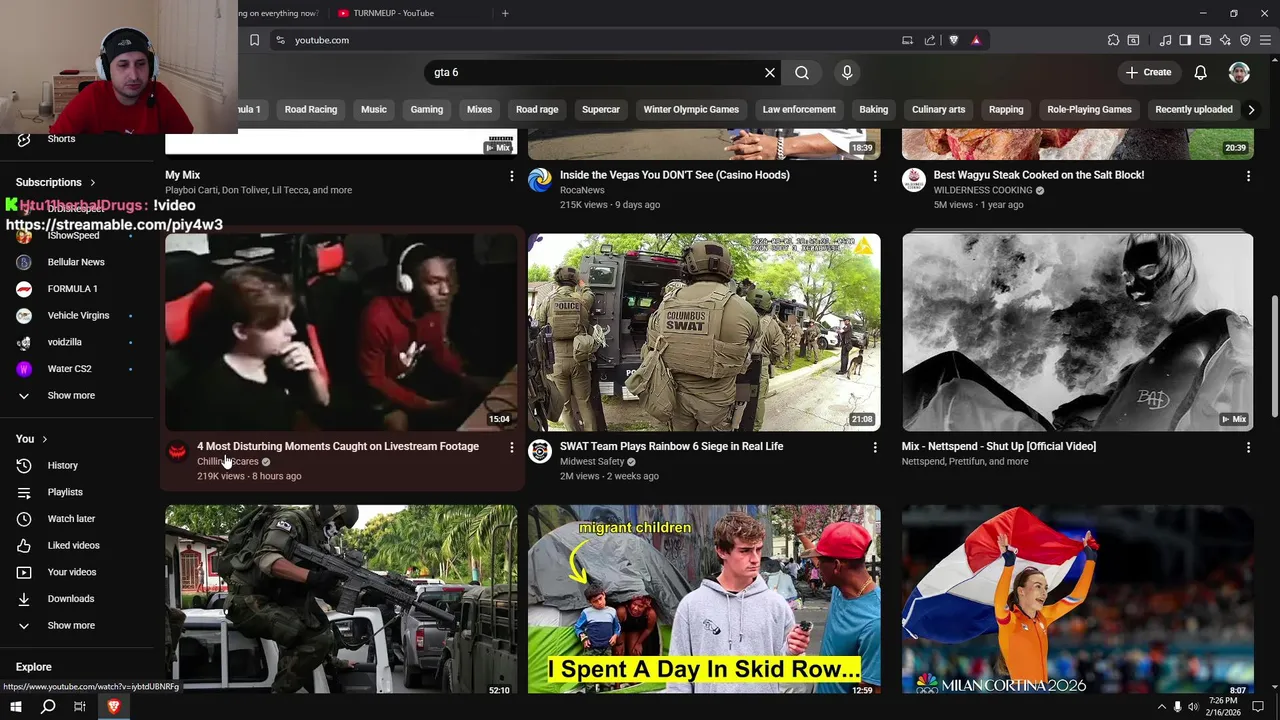Open a new browser tab
Image resolution: width=1280 pixels, height=720 pixels.
point(505,13)
